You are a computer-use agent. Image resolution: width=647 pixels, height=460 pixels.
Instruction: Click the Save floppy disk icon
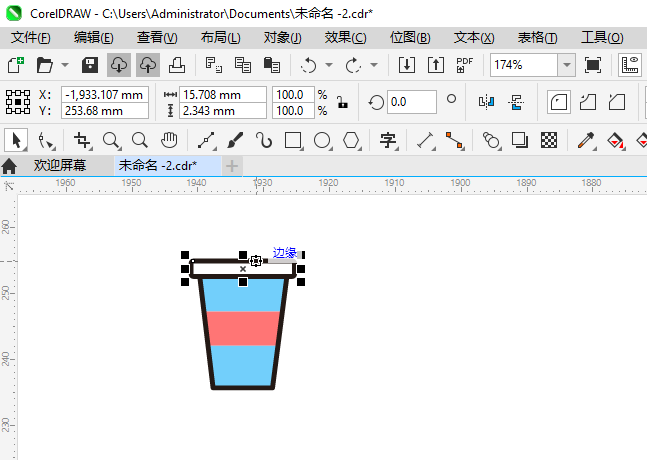point(90,65)
